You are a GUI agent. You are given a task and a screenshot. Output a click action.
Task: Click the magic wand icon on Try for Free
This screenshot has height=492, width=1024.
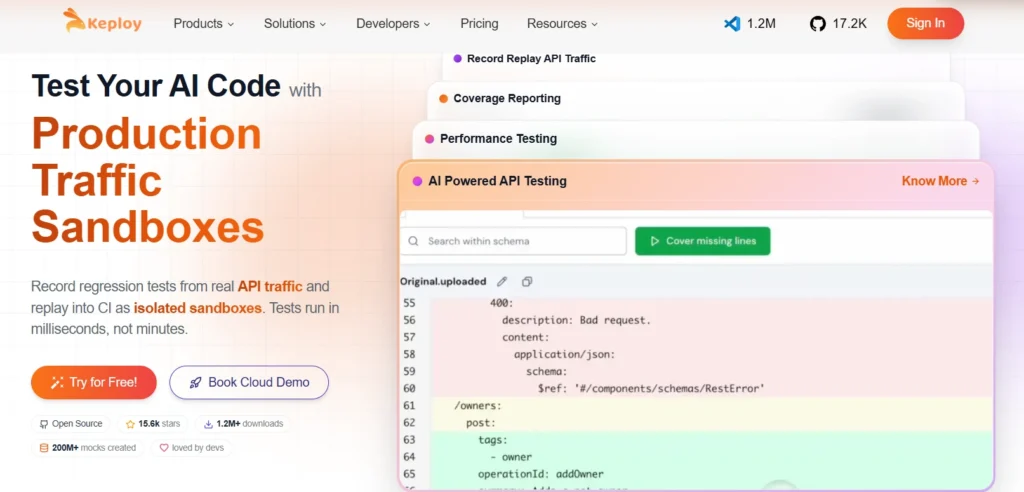point(57,382)
